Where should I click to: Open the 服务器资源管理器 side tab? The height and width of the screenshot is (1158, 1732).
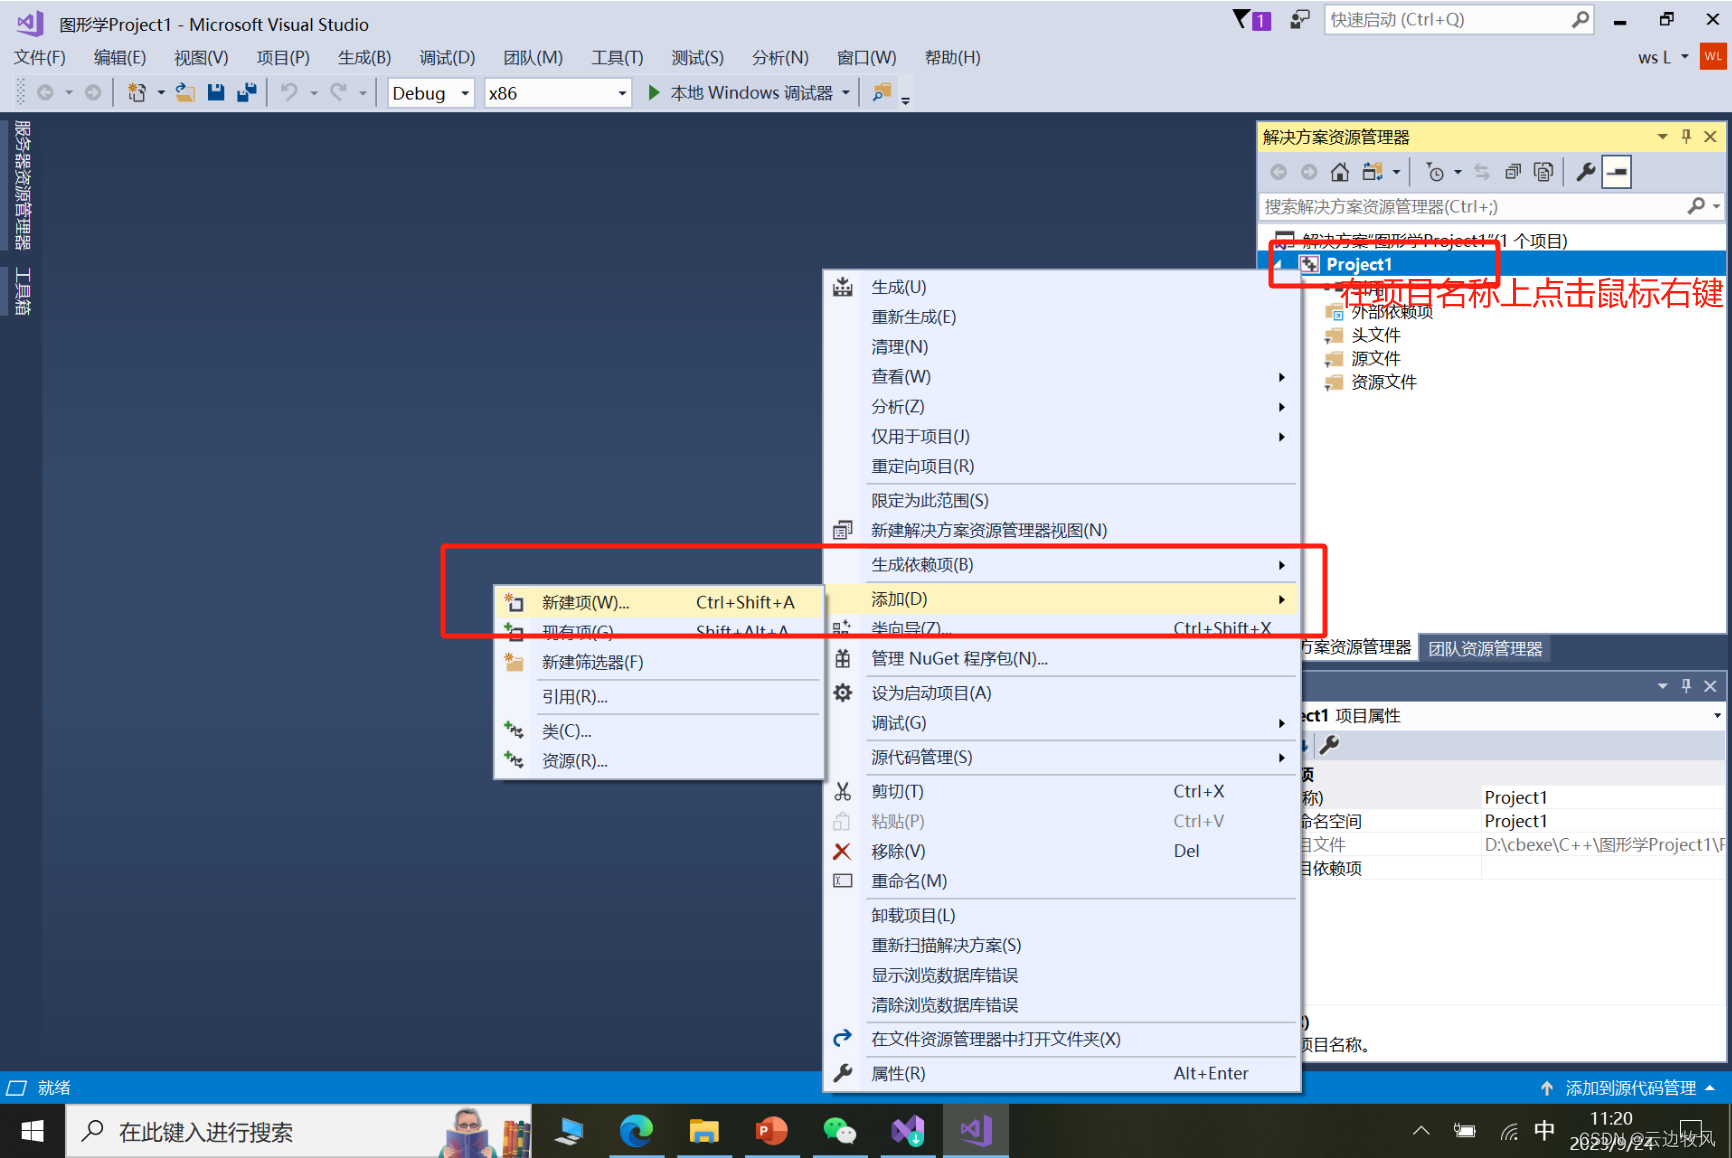pyautogui.click(x=22, y=185)
